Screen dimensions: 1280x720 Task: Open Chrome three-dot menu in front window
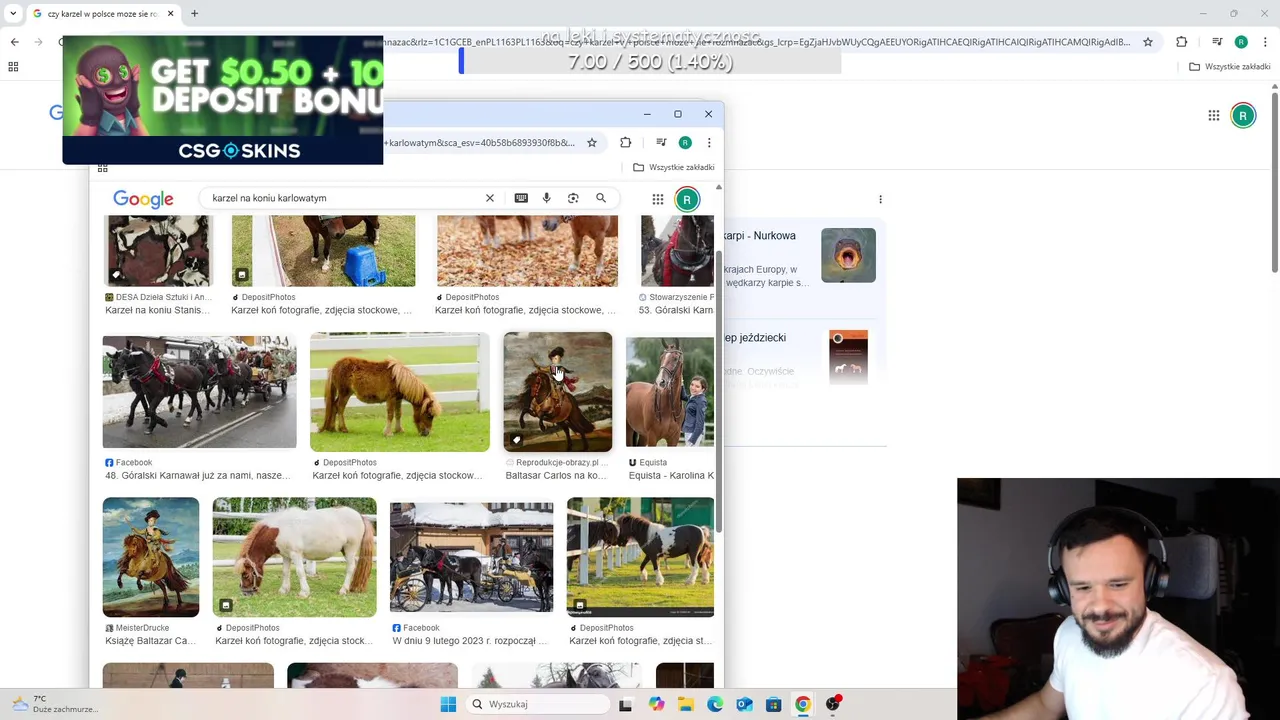pyautogui.click(x=709, y=142)
